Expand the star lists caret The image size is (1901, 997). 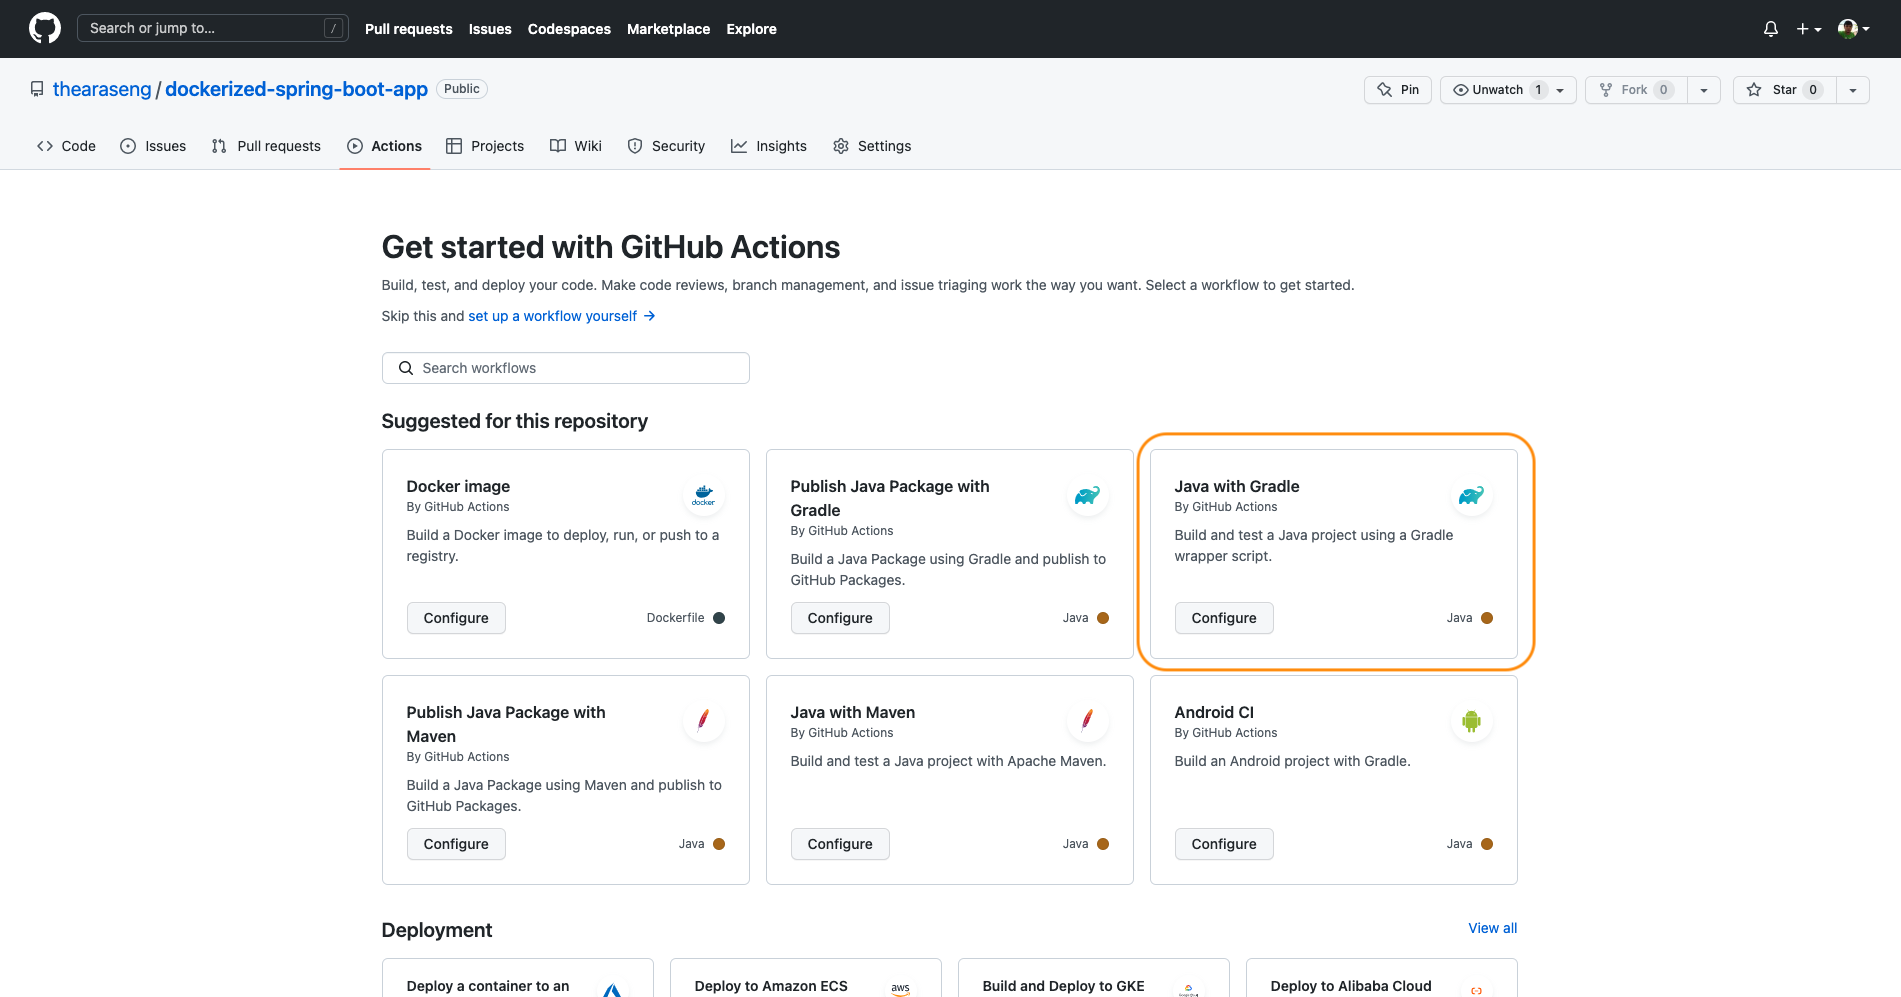(x=1853, y=90)
